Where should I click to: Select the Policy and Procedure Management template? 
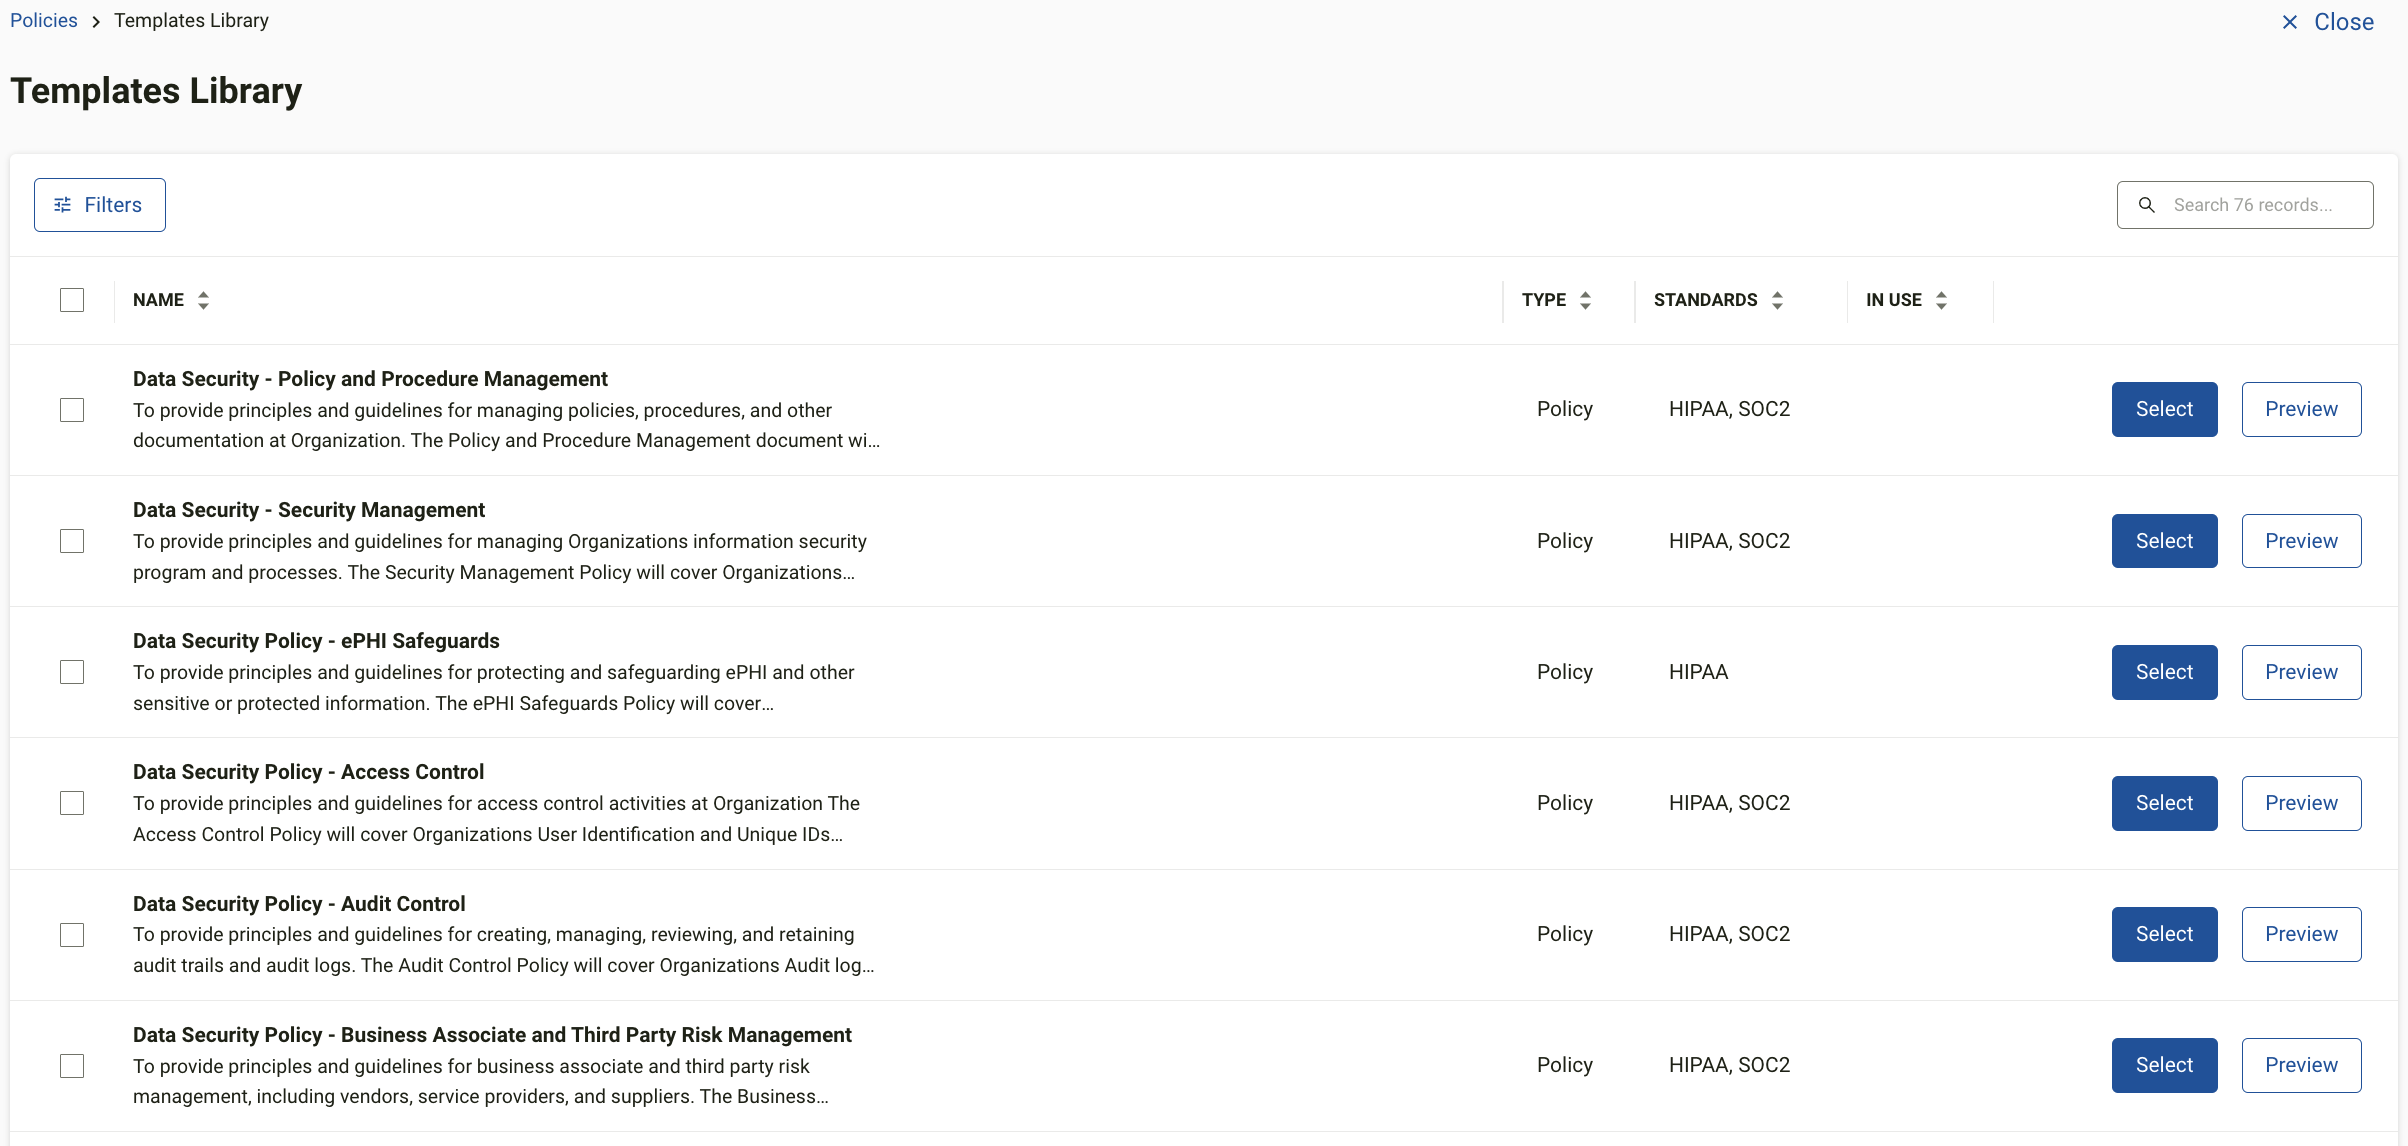coord(2164,409)
